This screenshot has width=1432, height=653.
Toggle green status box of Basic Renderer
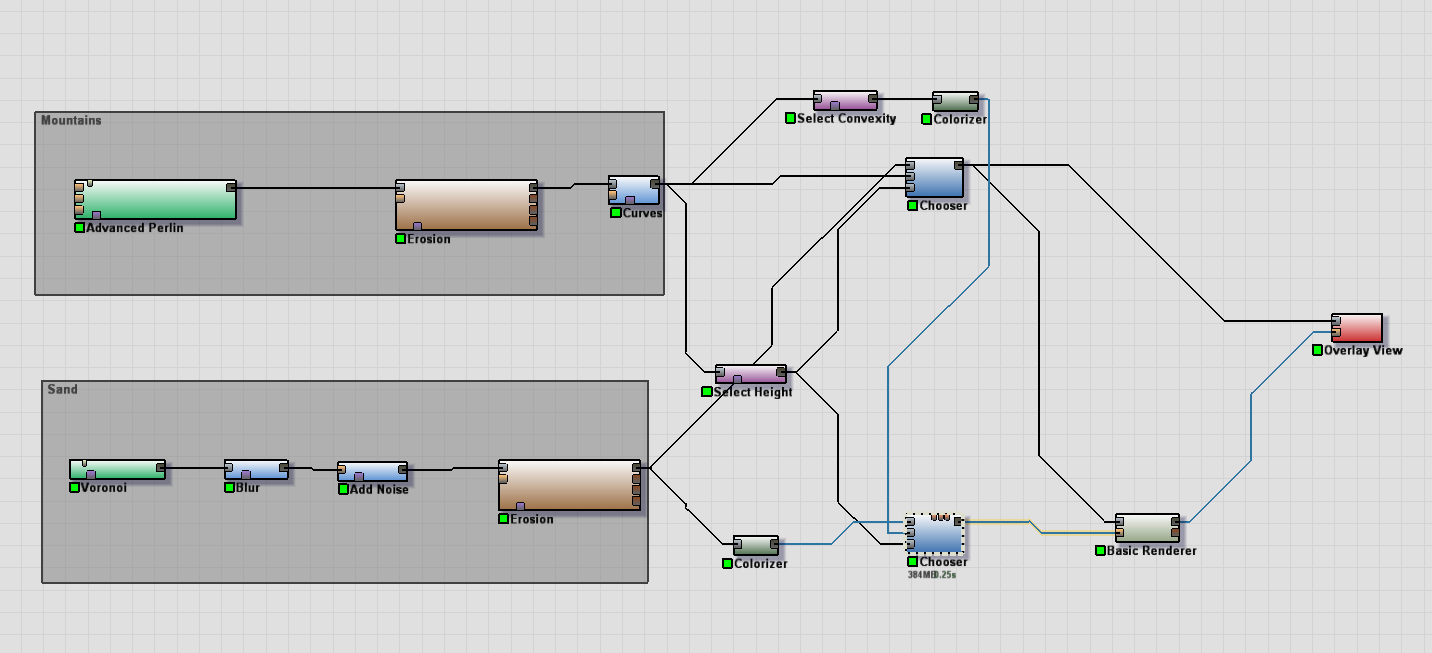point(1100,551)
